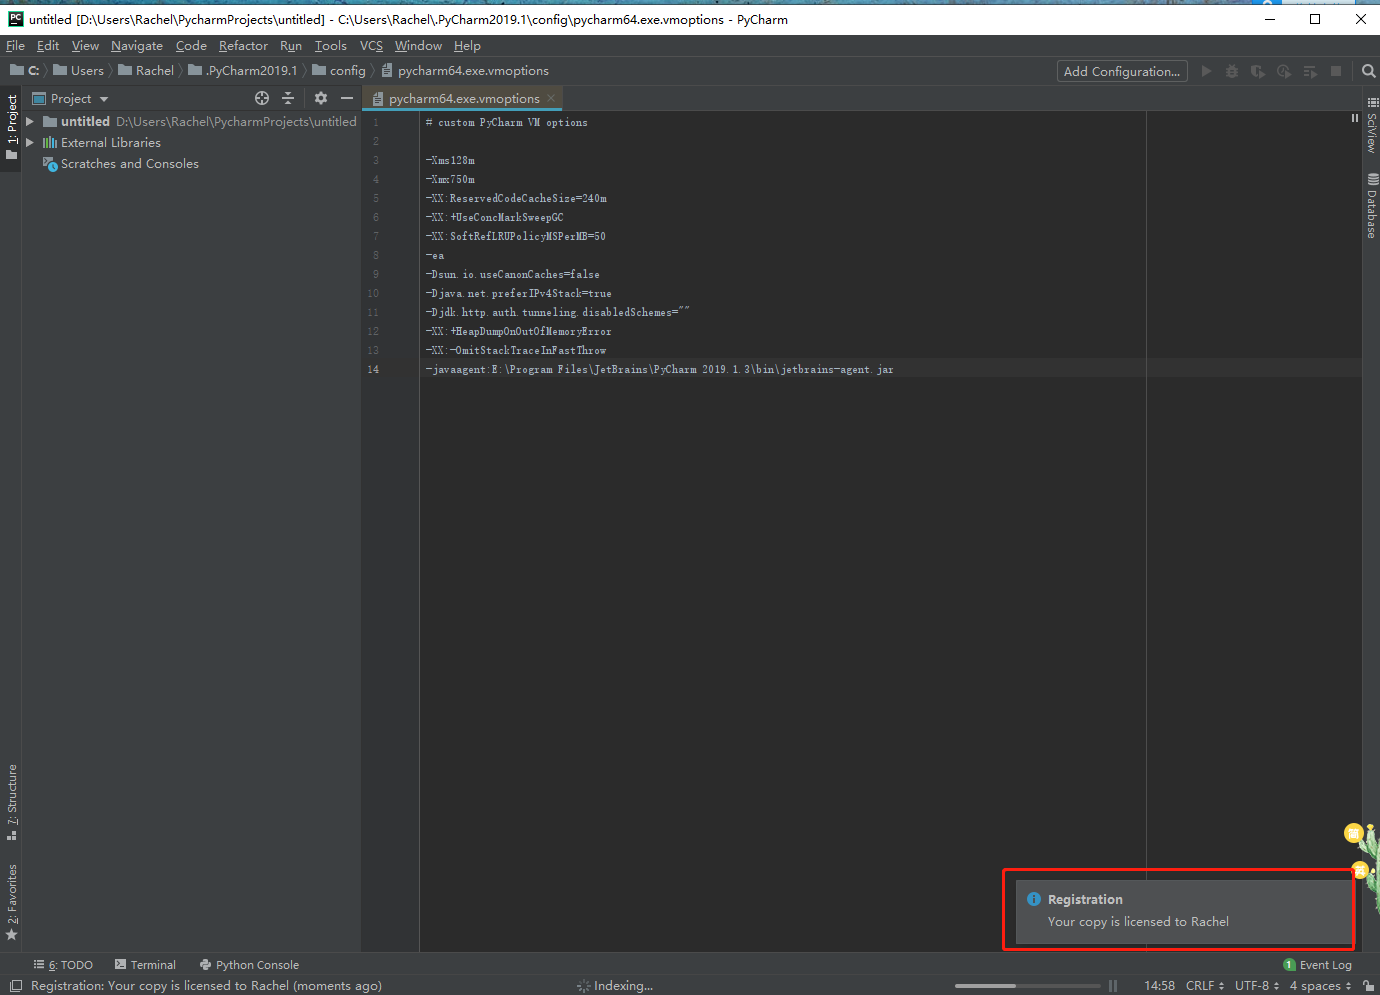Open the Navigate menu

pyautogui.click(x=137, y=46)
